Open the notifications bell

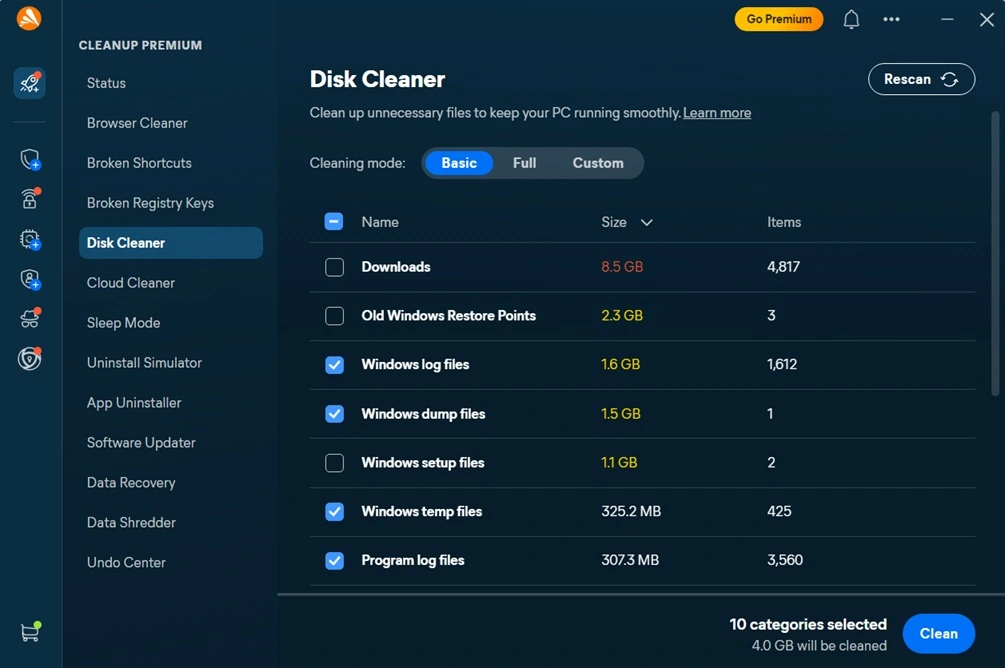[x=851, y=19]
